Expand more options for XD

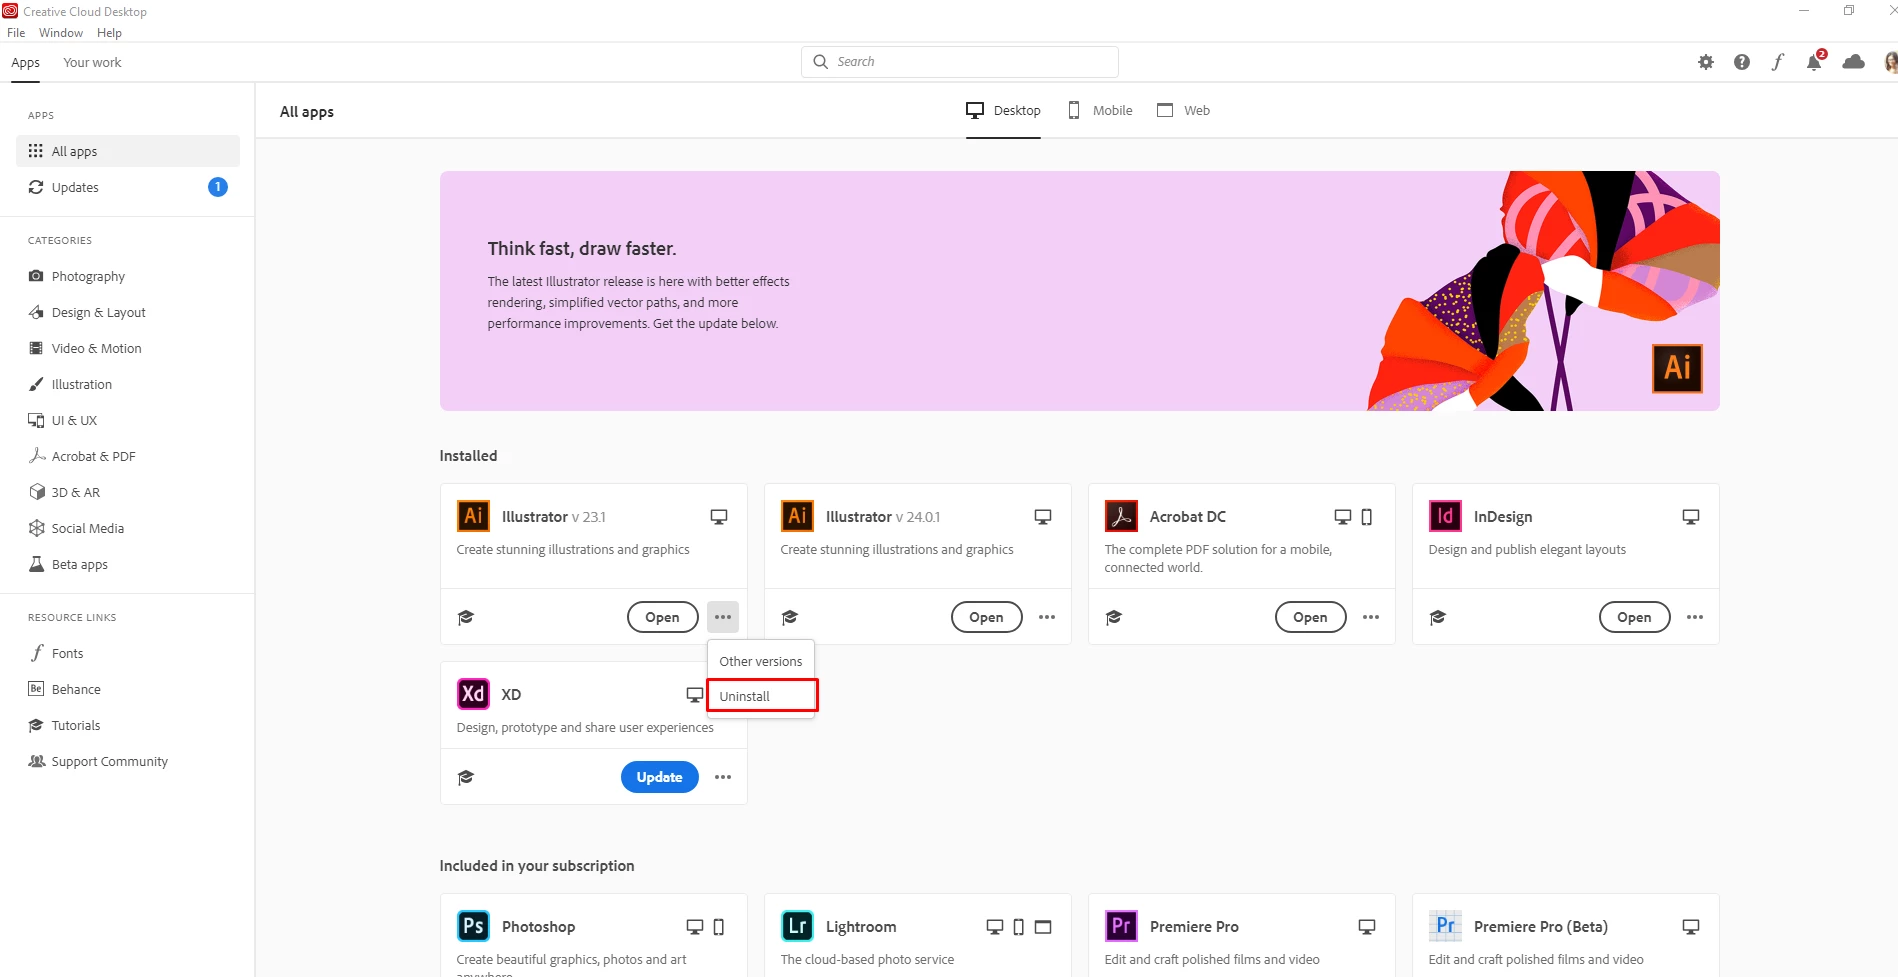[x=723, y=777]
